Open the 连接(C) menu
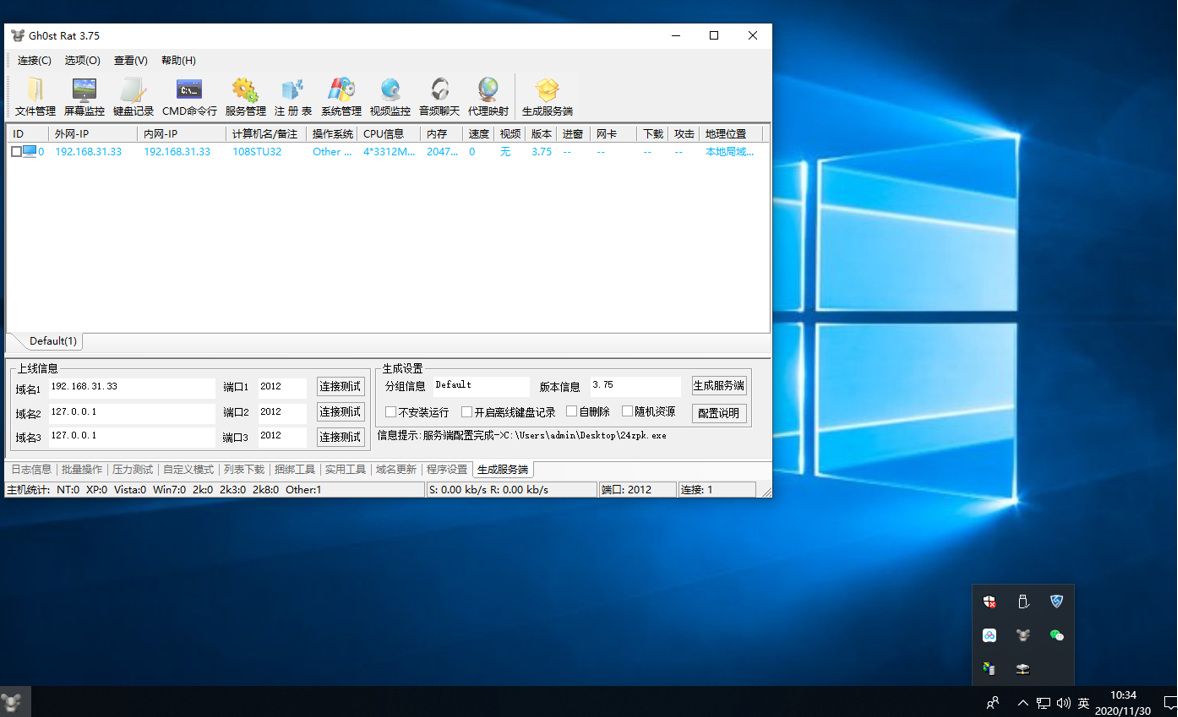 (35, 60)
